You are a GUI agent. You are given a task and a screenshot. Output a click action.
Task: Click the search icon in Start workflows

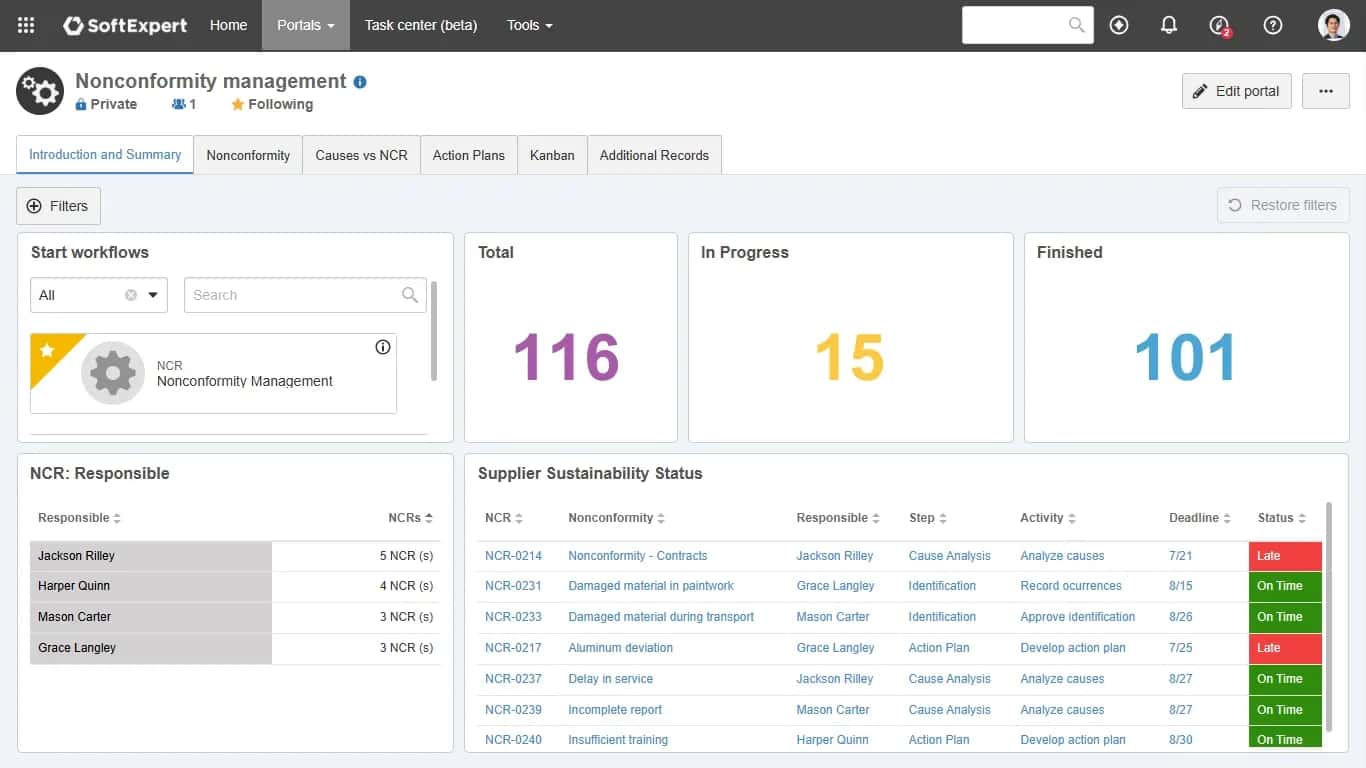pyautogui.click(x=410, y=295)
